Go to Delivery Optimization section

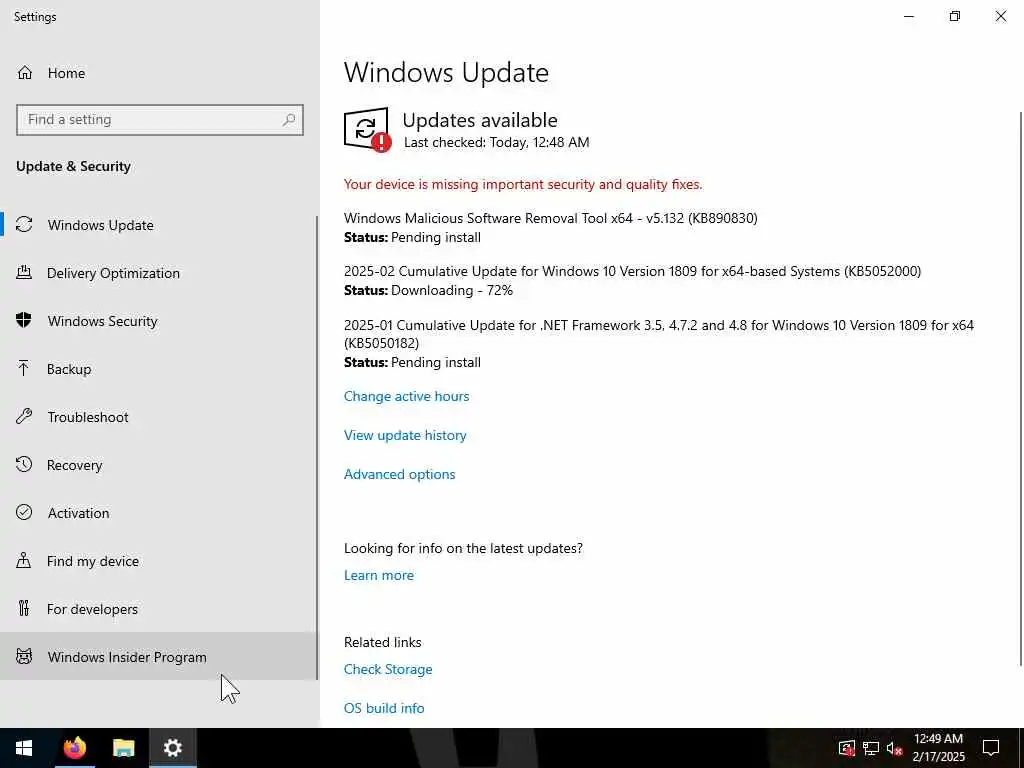coord(158,273)
